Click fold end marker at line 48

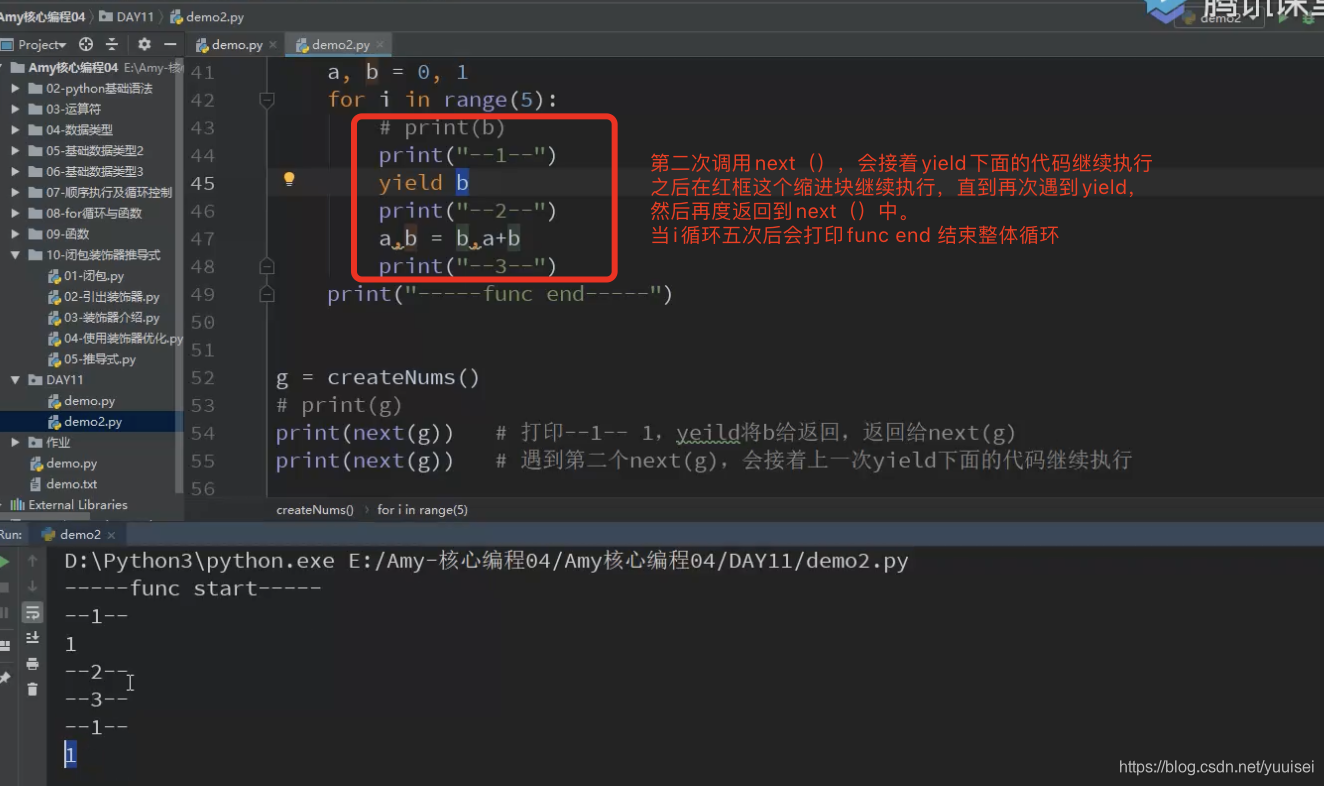267,267
